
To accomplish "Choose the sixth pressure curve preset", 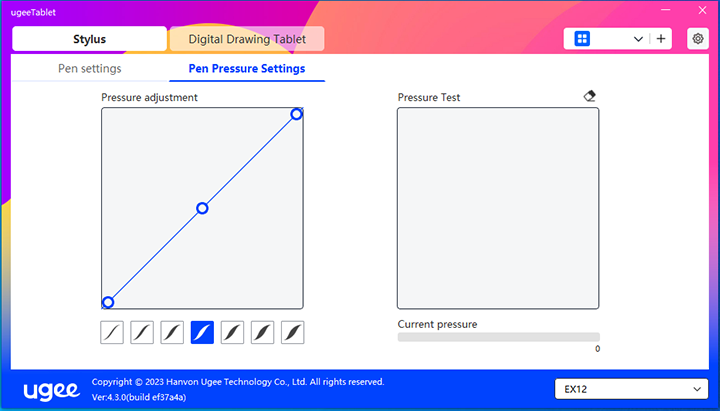I will (262, 332).
